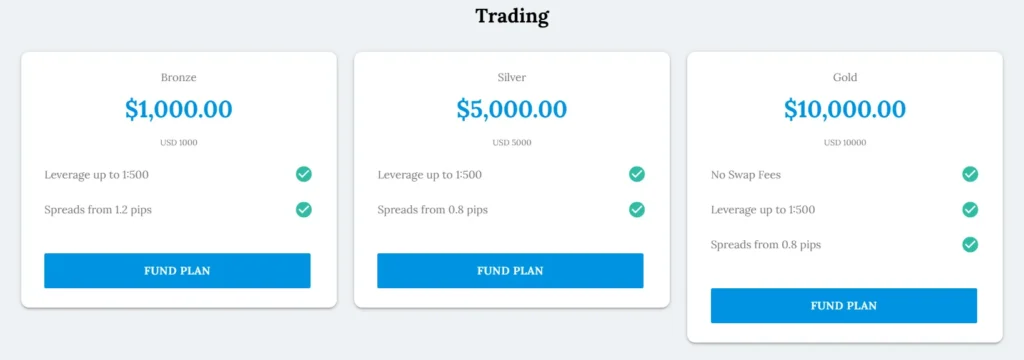Click Bronze leverage up to 1:500 checkmark icon

304,174
